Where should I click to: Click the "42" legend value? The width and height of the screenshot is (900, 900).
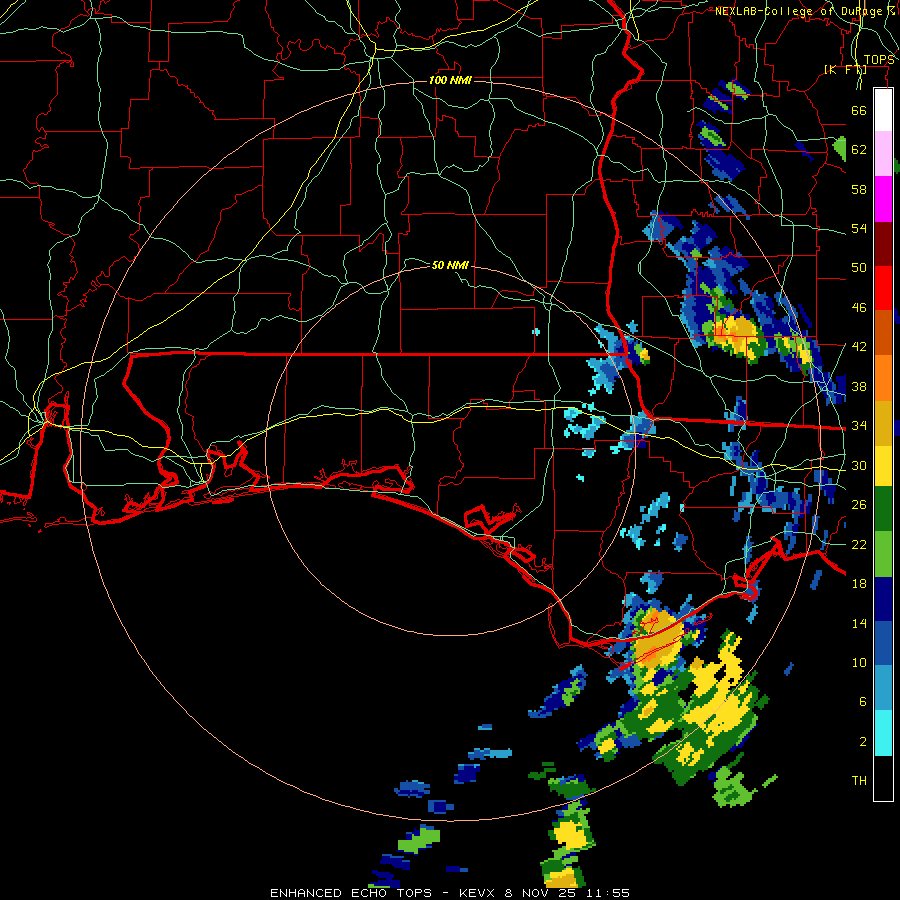[x=859, y=347]
